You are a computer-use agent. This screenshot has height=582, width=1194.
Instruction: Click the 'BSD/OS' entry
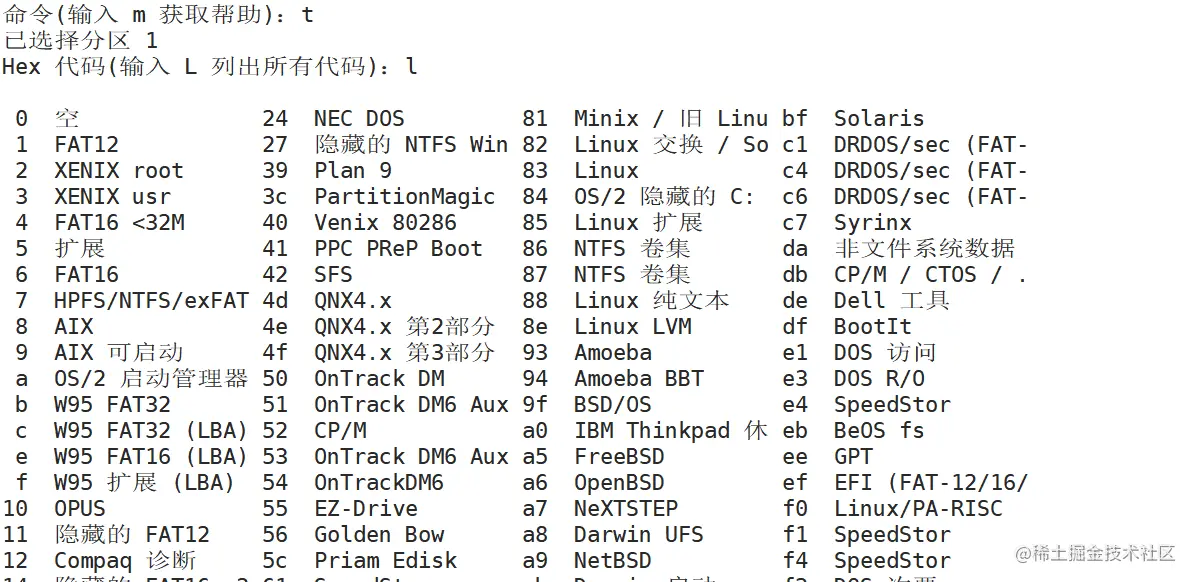pyautogui.click(x=612, y=405)
